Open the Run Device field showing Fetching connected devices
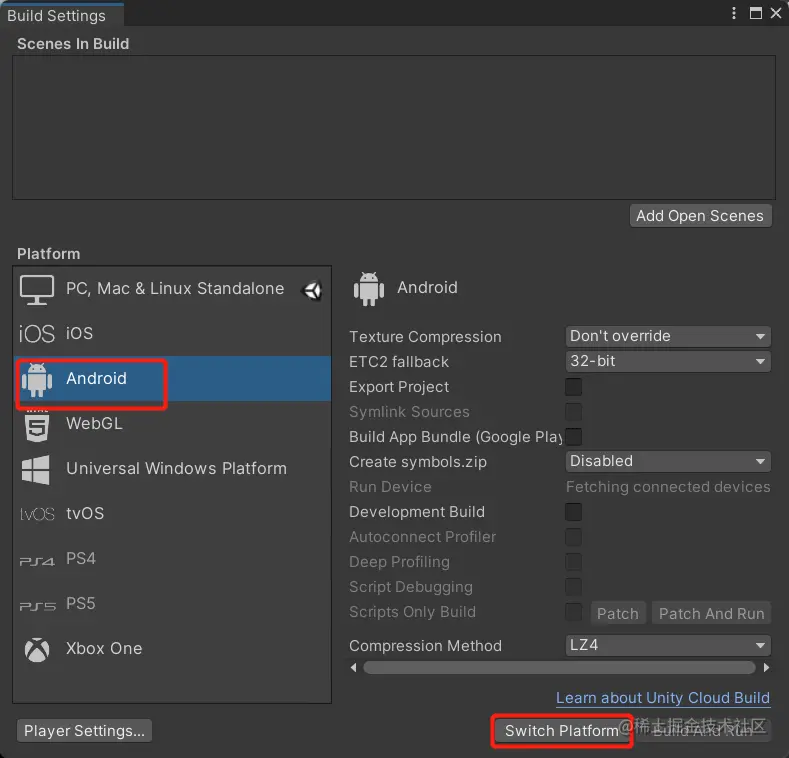789x758 pixels. pyautogui.click(x=668, y=487)
